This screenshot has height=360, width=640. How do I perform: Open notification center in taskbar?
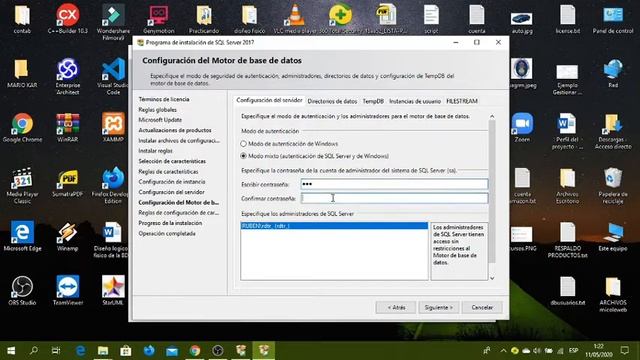coord(624,350)
